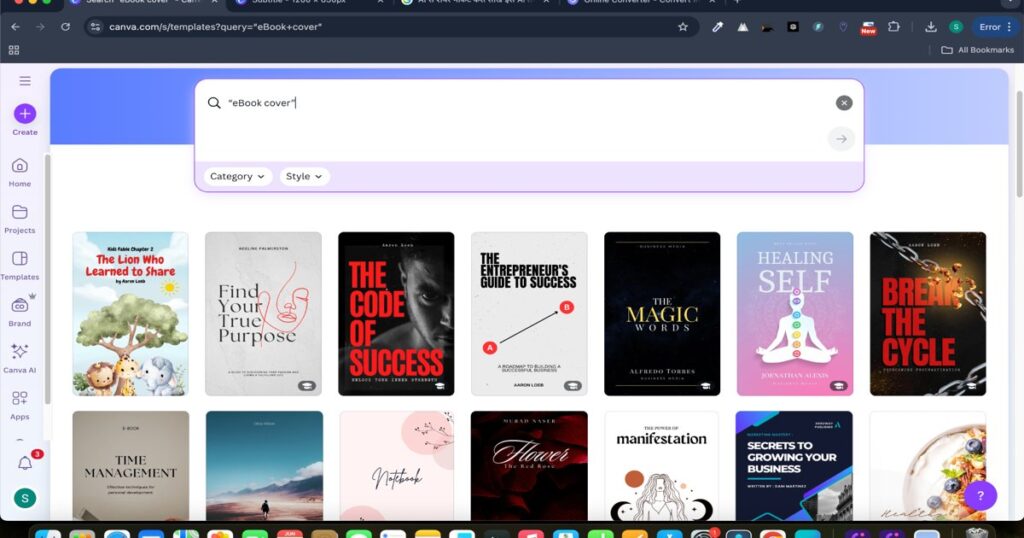
Task: Reload the page
Action: [65, 27]
